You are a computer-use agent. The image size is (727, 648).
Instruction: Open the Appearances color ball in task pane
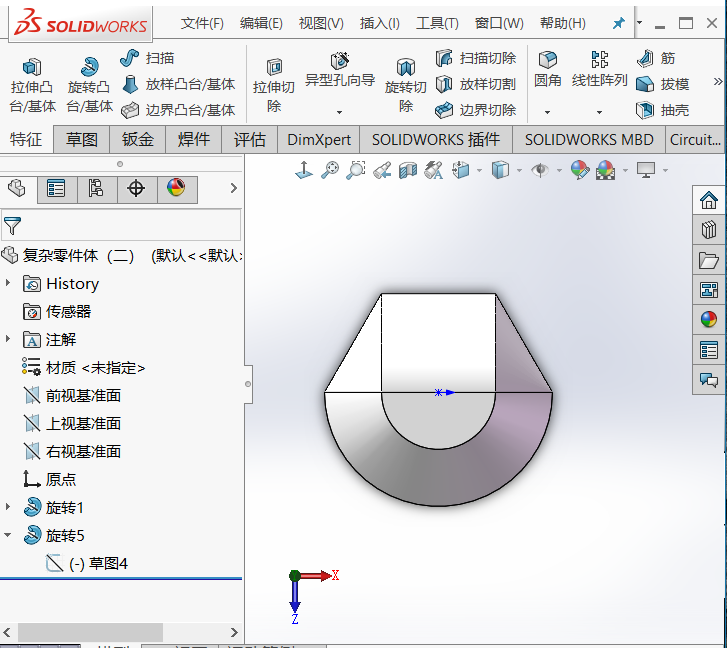tap(709, 320)
